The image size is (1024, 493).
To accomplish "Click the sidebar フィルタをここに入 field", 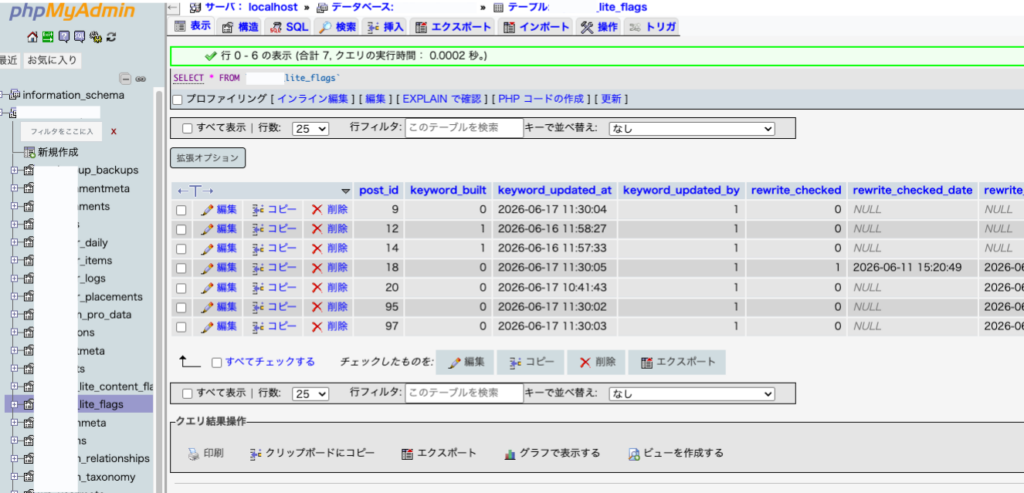I will pyautogui.click(x=62, y=131).
